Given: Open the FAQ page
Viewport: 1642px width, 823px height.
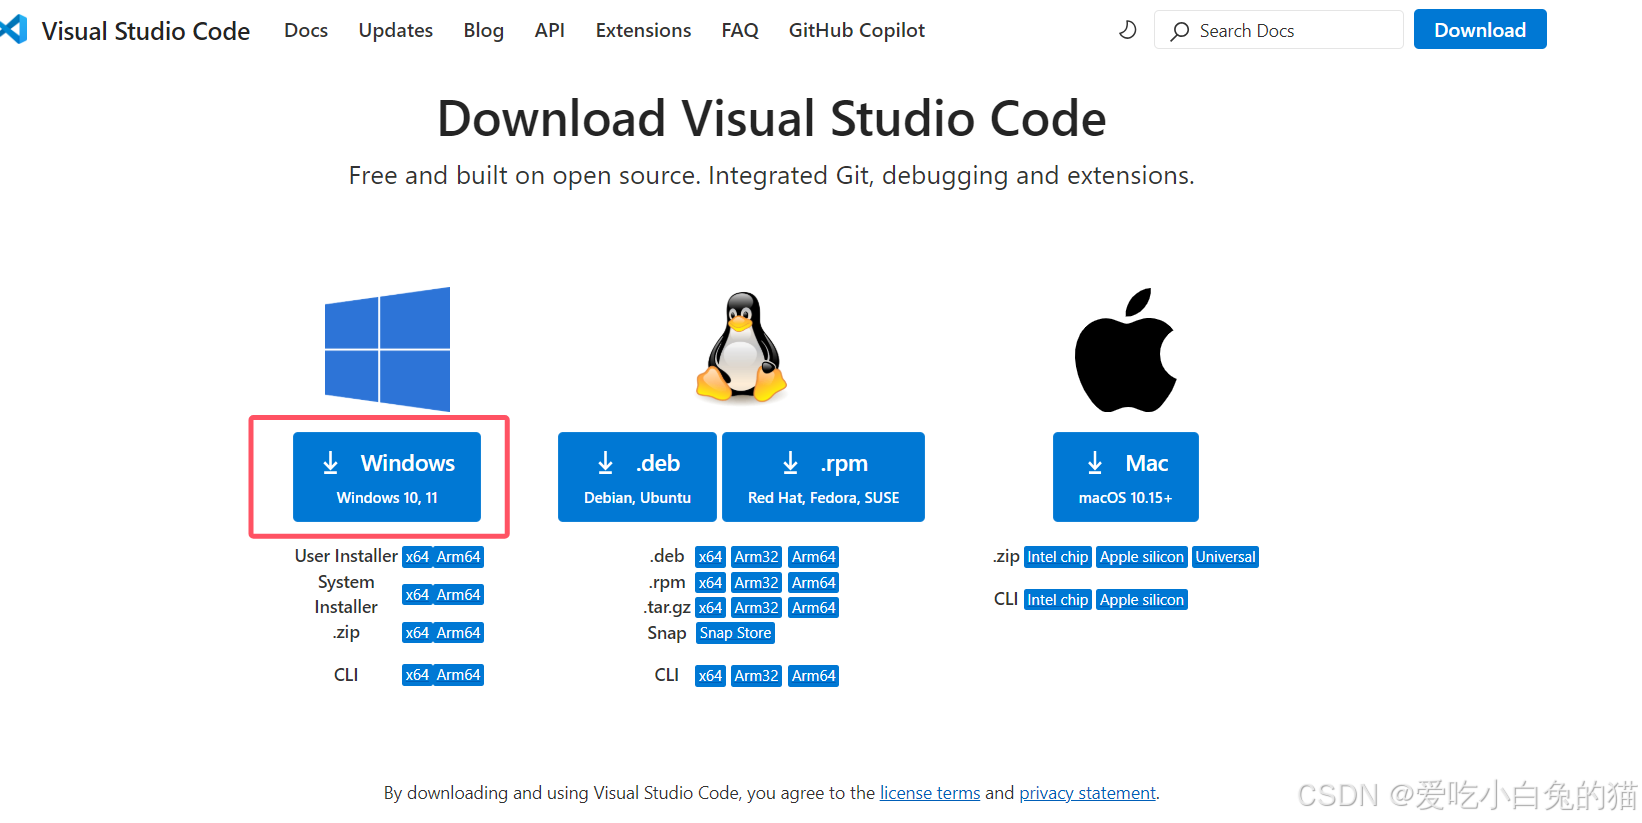Looking at the screenshot, I should (740, 30).
